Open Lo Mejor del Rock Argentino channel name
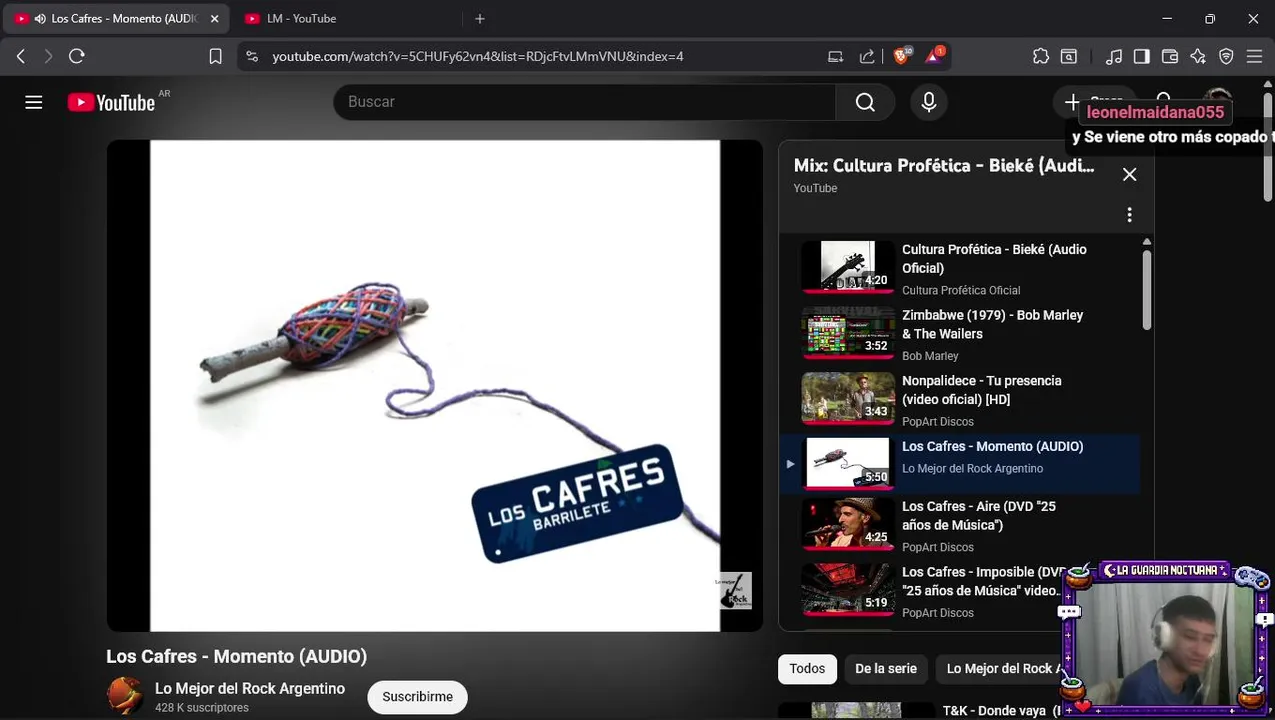 tap(250, 688)
